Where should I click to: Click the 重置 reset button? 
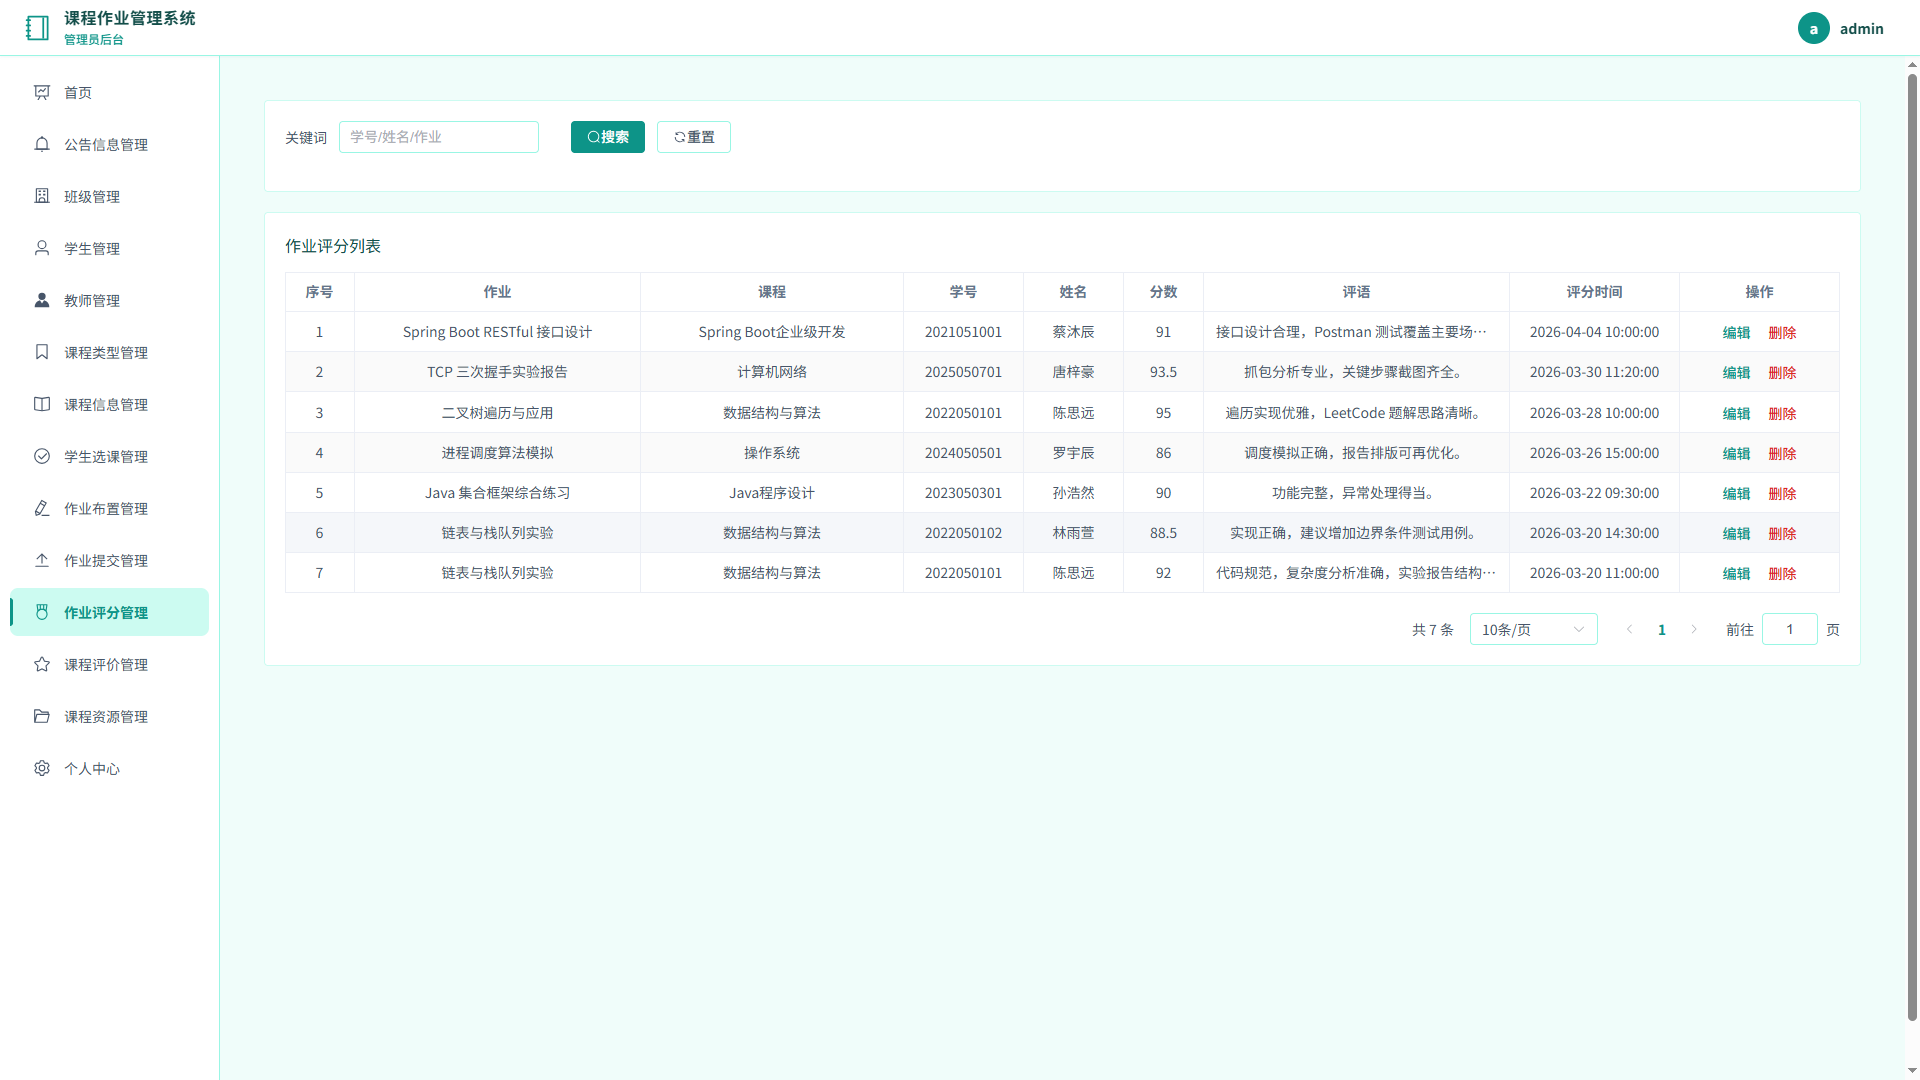click(x=694, y=137)
